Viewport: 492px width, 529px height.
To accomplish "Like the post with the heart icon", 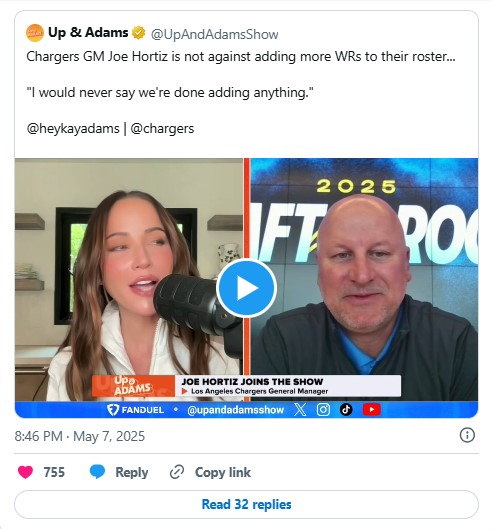I will click(x=25, y=472).
